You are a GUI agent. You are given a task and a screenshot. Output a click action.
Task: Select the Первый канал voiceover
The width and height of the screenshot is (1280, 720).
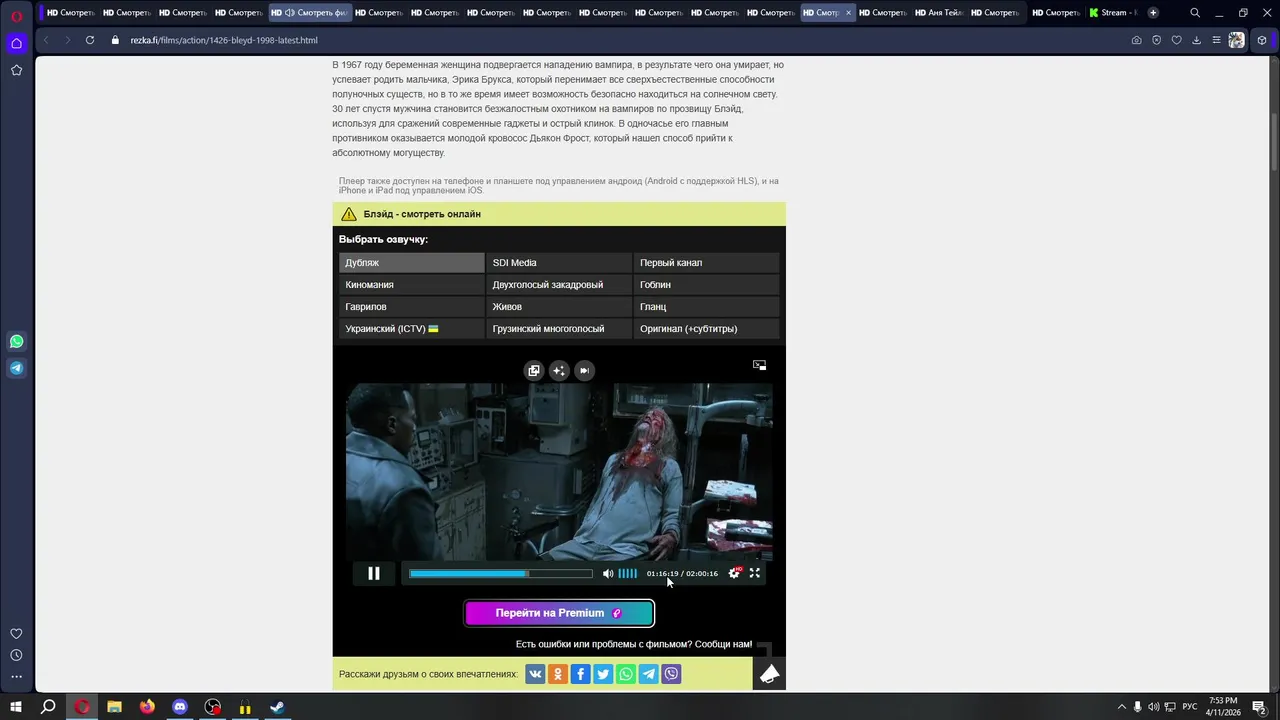[706, 263]
